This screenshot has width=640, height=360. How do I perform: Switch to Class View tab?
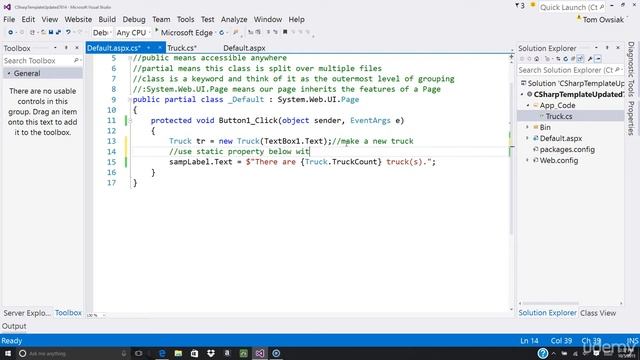[598, 313]
